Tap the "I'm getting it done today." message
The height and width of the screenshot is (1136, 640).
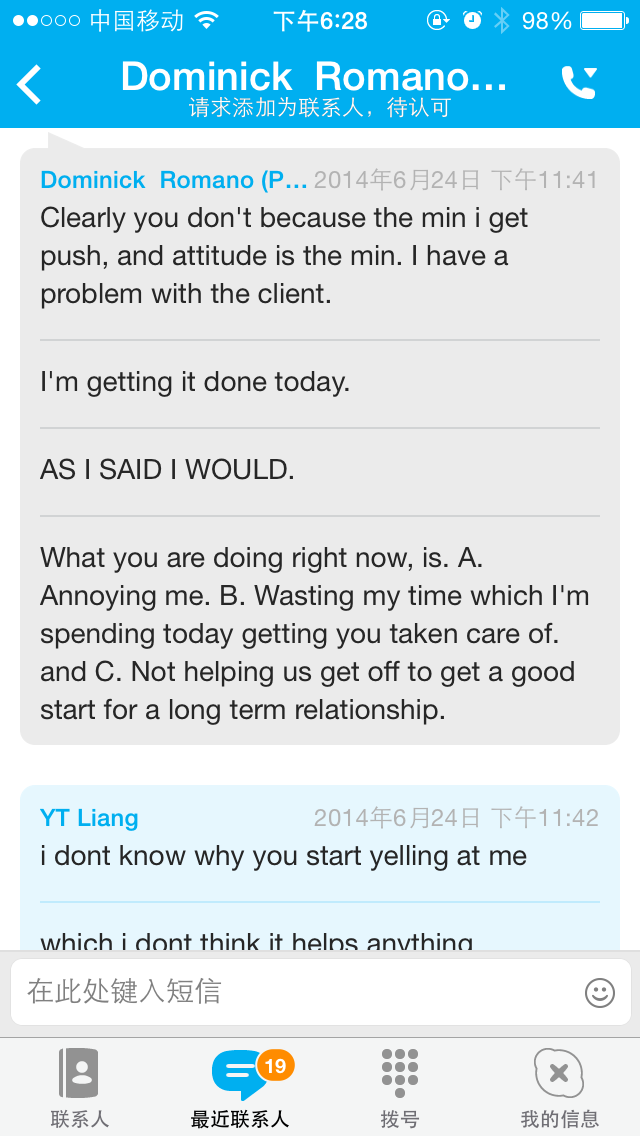click(195, 382)
